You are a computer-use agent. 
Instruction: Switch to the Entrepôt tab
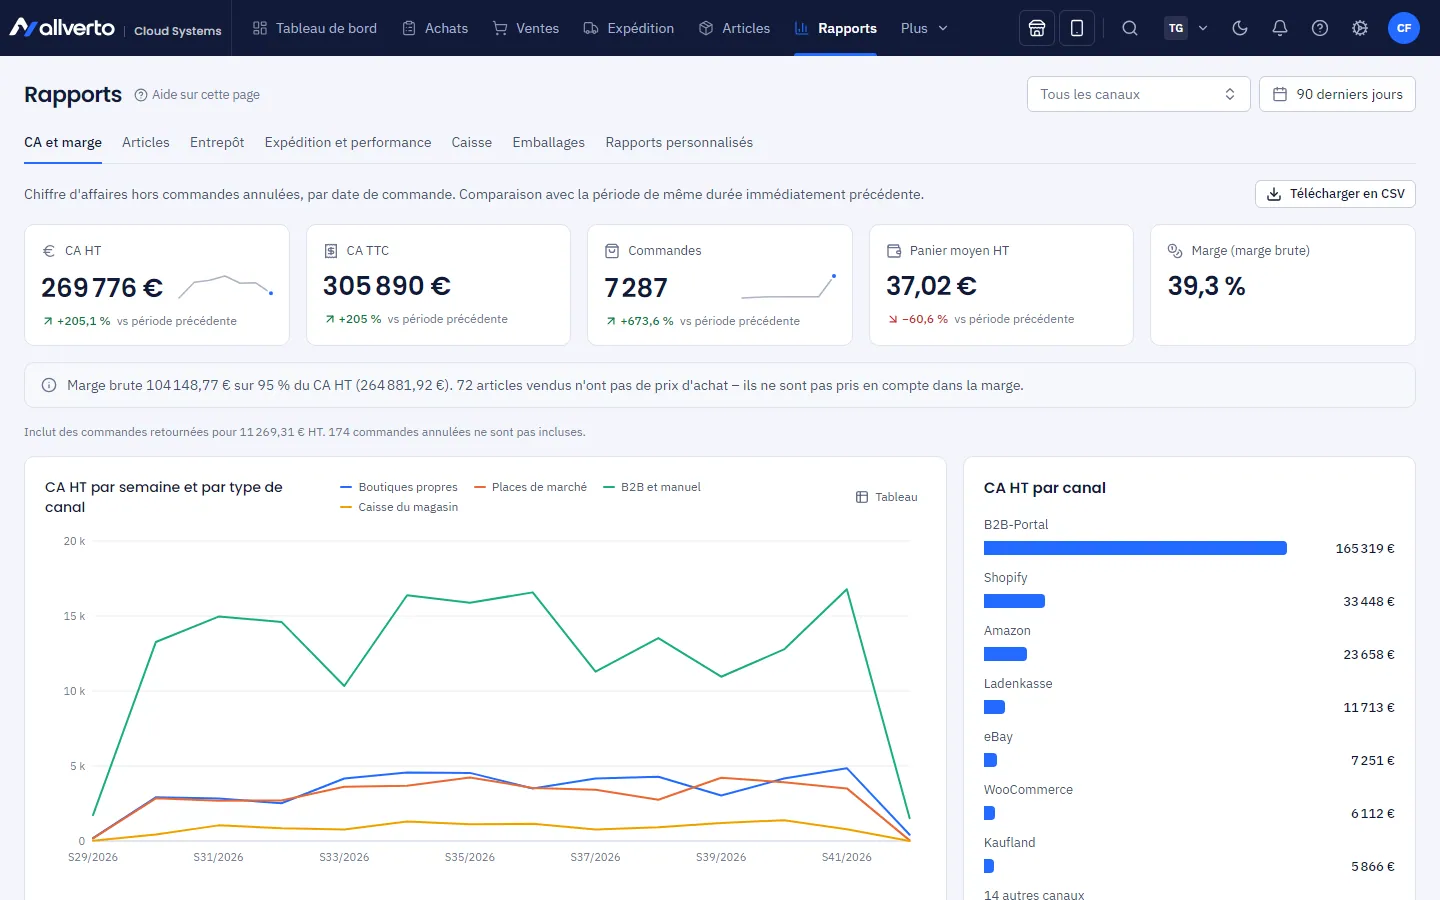tap(217, 142)
